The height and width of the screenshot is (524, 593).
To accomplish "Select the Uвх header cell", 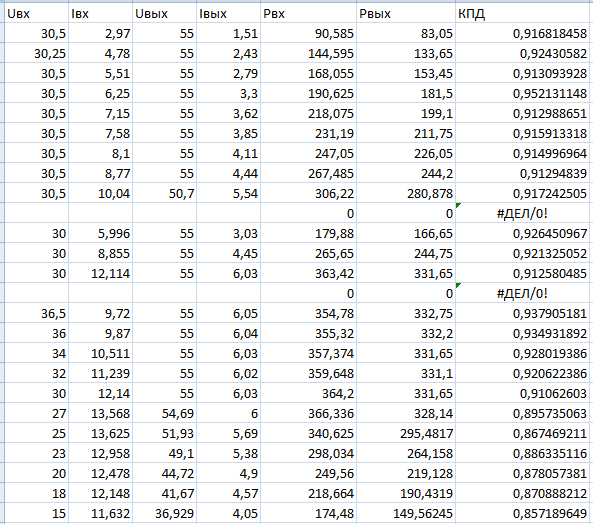I will click(36, 14).
